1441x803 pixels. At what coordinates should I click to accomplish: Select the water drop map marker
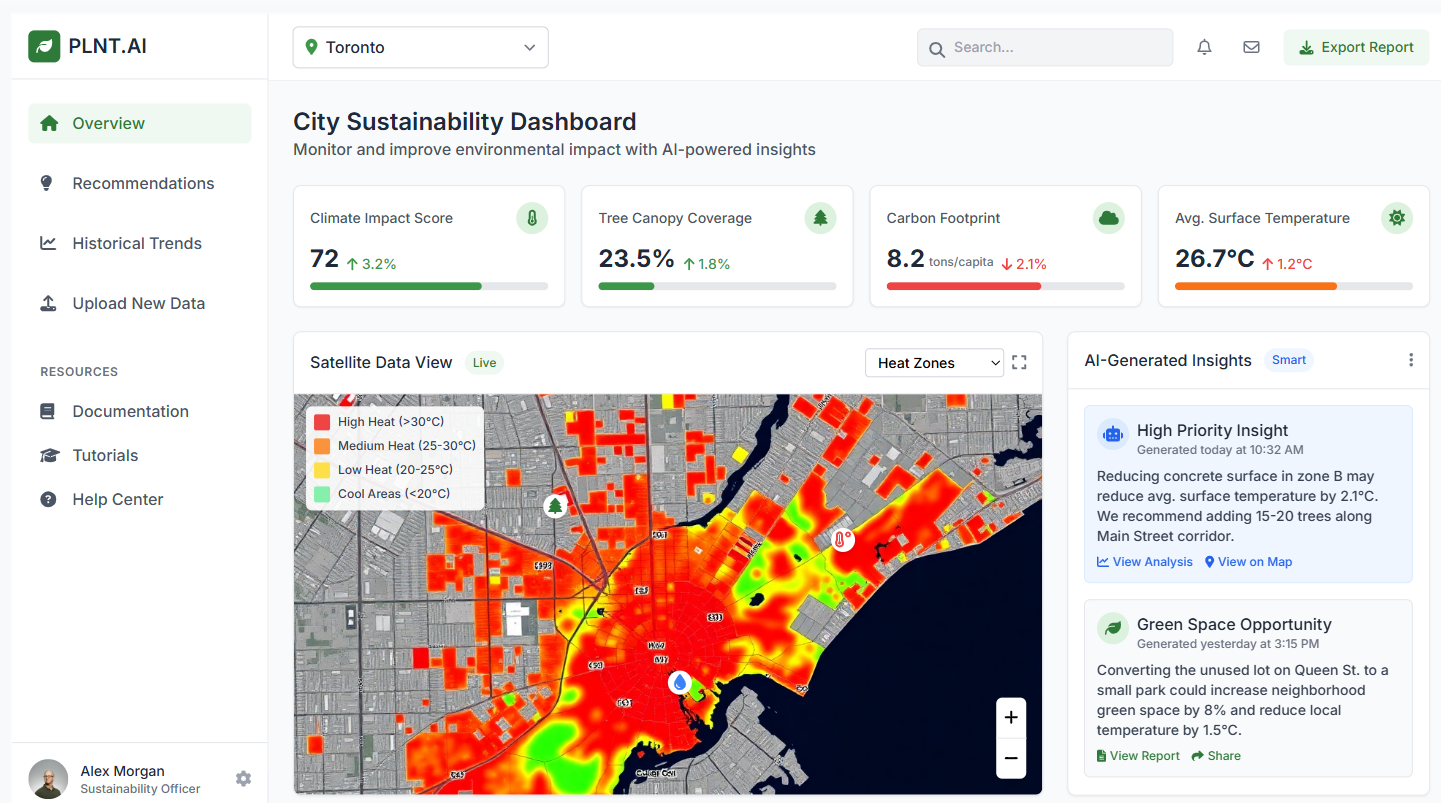tap(680, 682)
